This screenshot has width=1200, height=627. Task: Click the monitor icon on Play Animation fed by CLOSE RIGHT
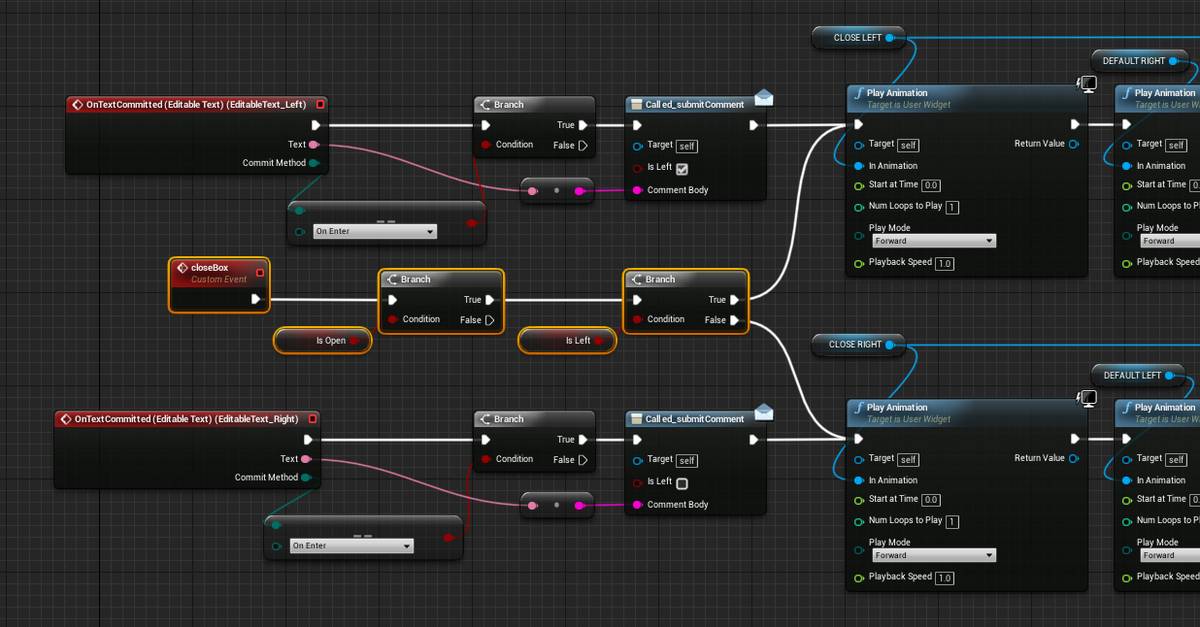coord(1087,399)
